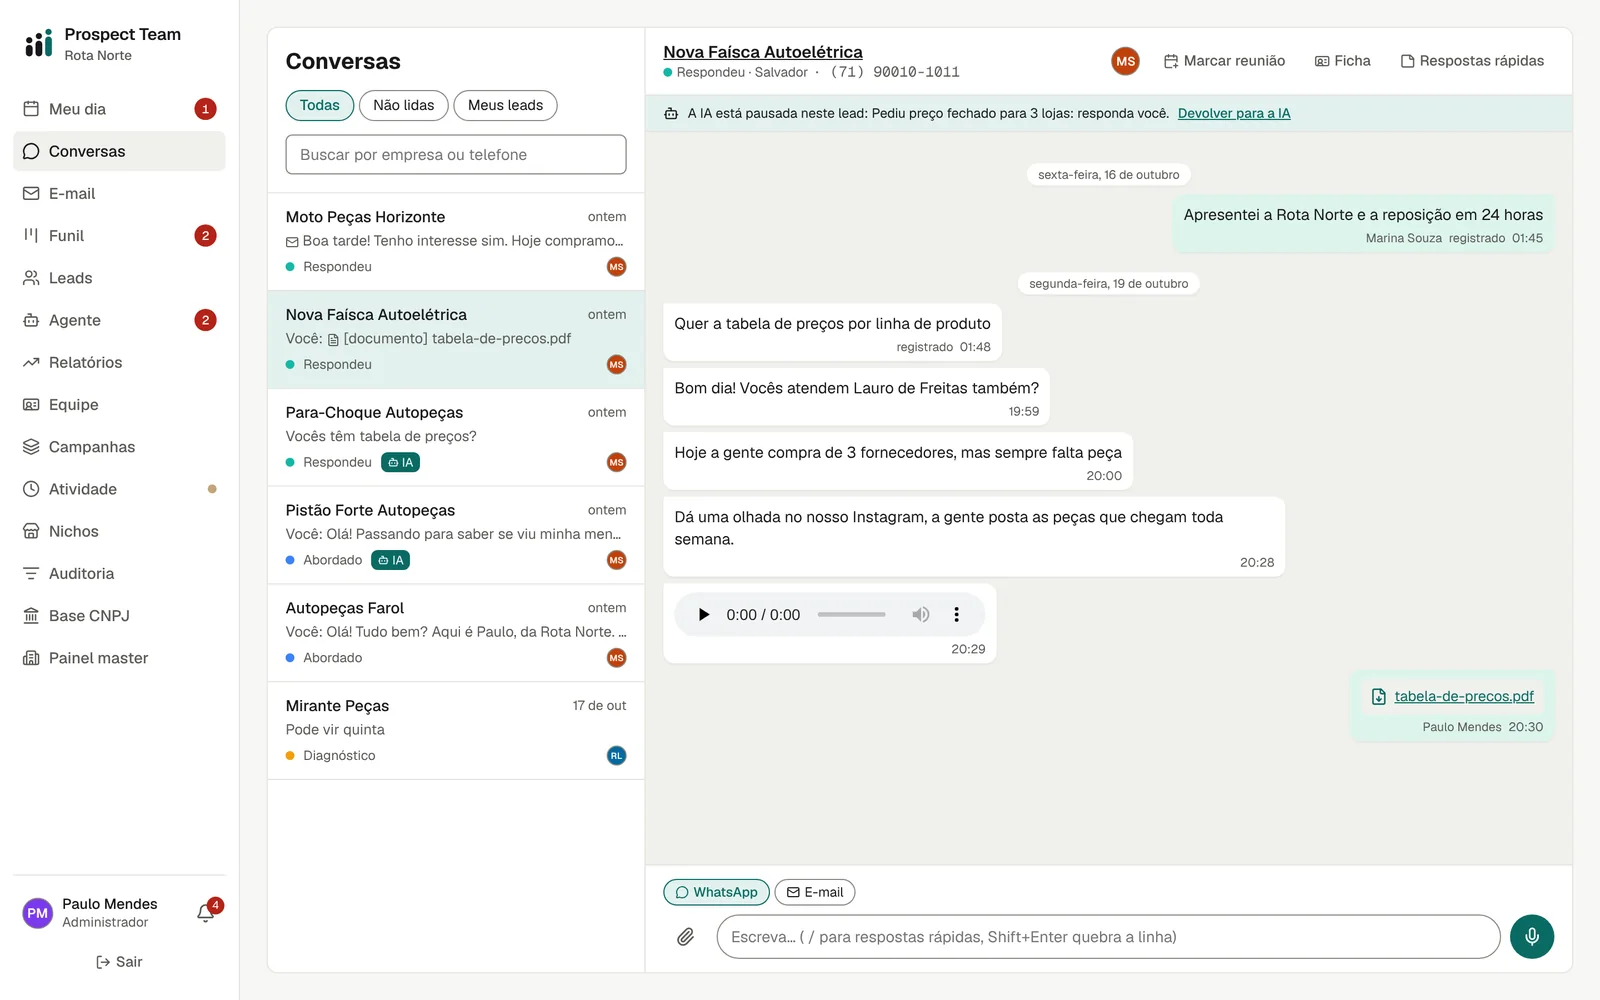Filter by Não lidas
The width and height of the screenshot is (1600, 1000).
pyautogui.click(x=404, y=105)
